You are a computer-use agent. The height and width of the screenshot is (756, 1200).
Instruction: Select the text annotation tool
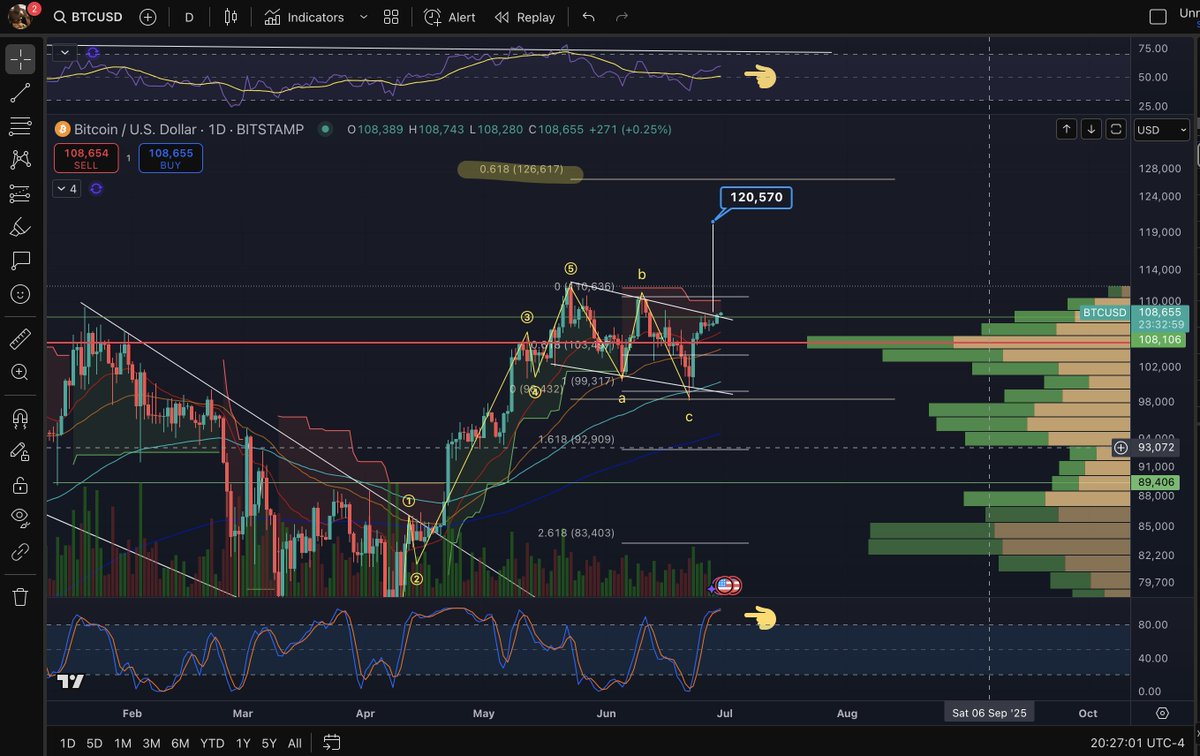[x=20, y=260]
